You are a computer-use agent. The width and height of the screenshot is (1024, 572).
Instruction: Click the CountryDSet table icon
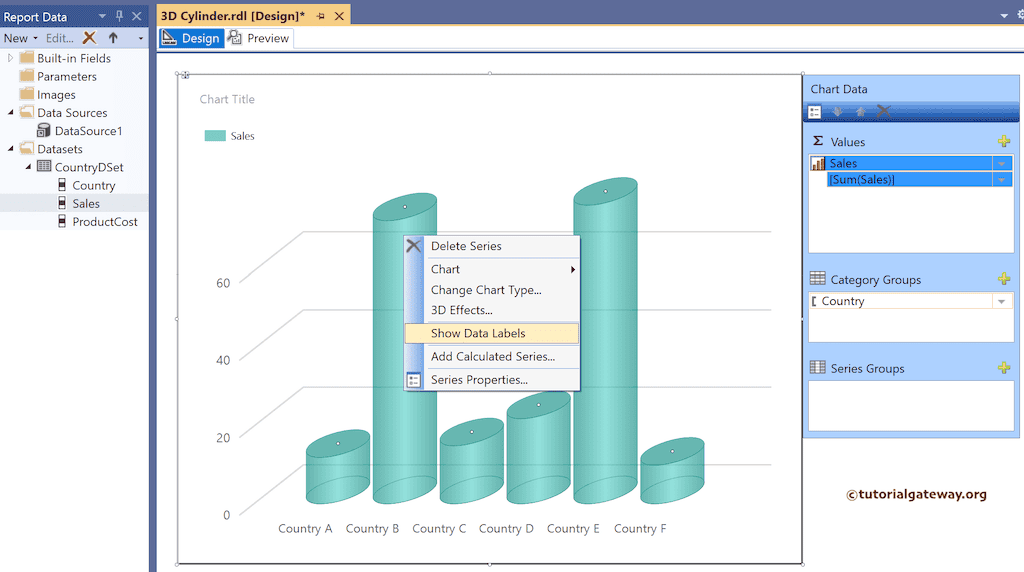coord(44,167)
